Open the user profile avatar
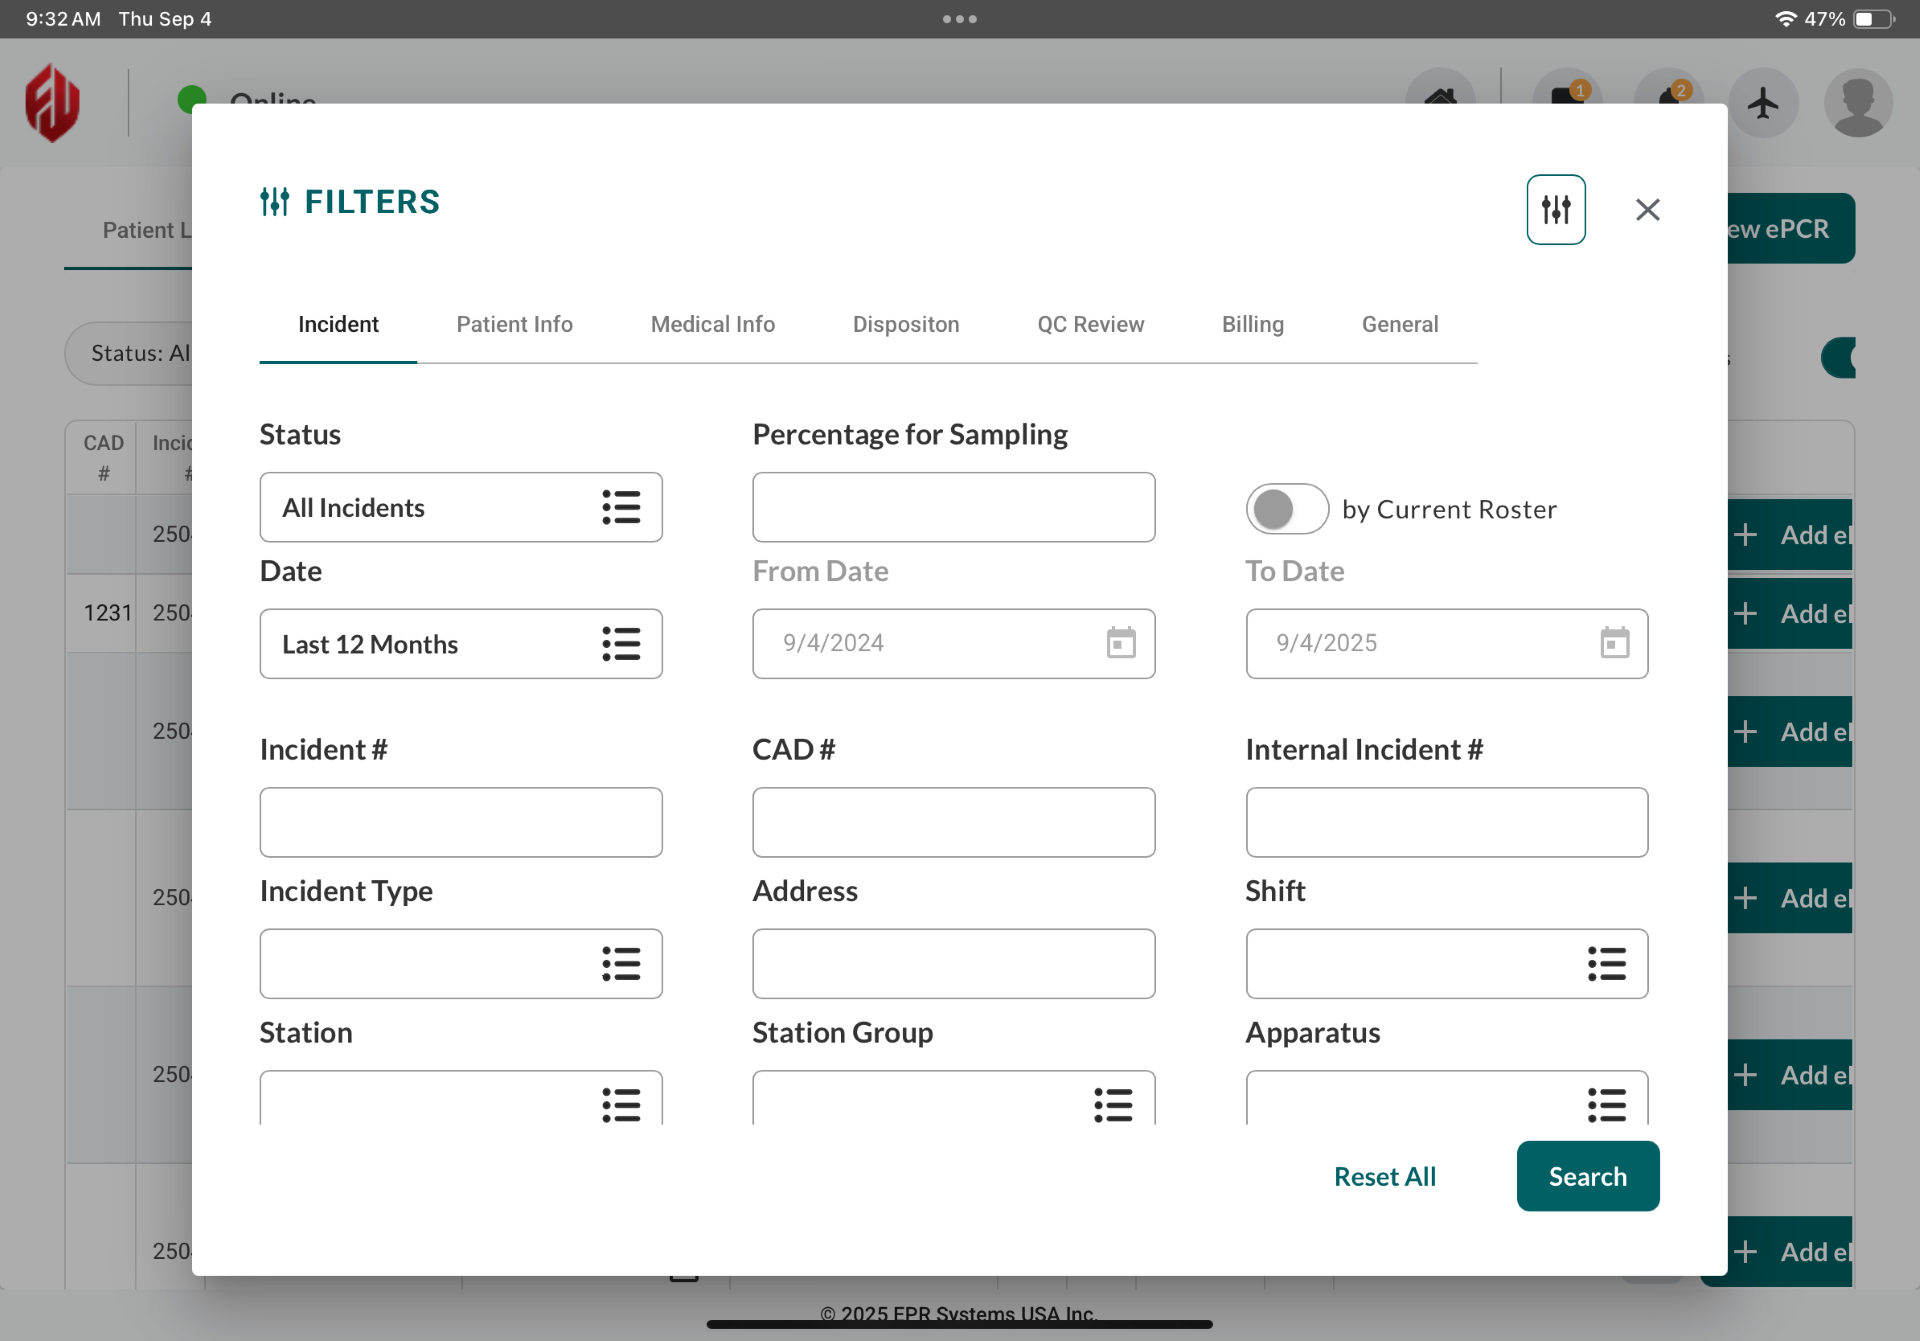Screen dimensions: 1920x1341 pos(1858,103)
